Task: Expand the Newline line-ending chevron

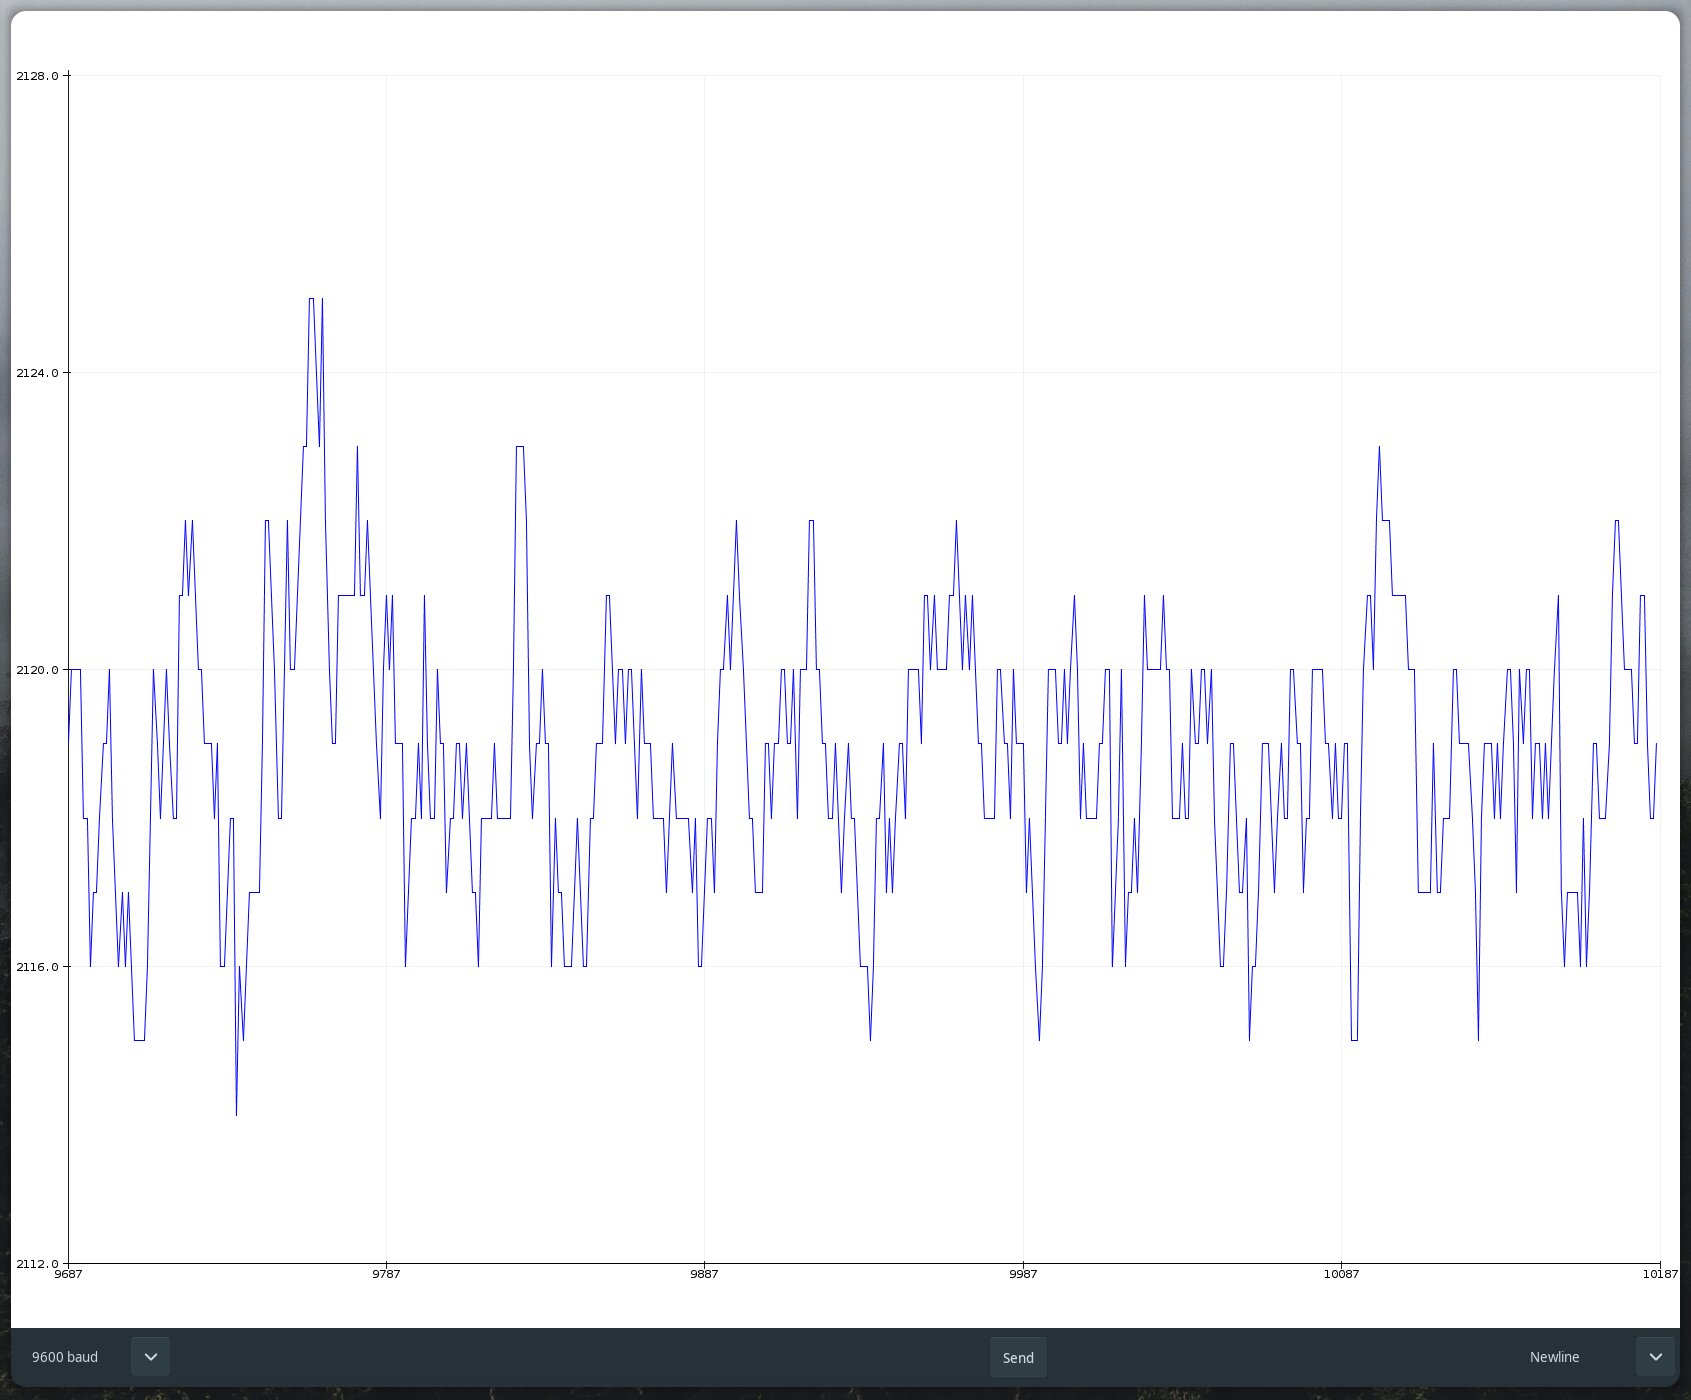Action: point(1655,1357)
